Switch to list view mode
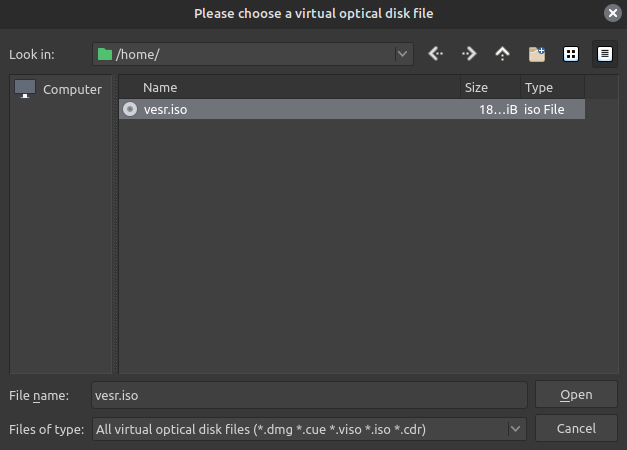 571,54
